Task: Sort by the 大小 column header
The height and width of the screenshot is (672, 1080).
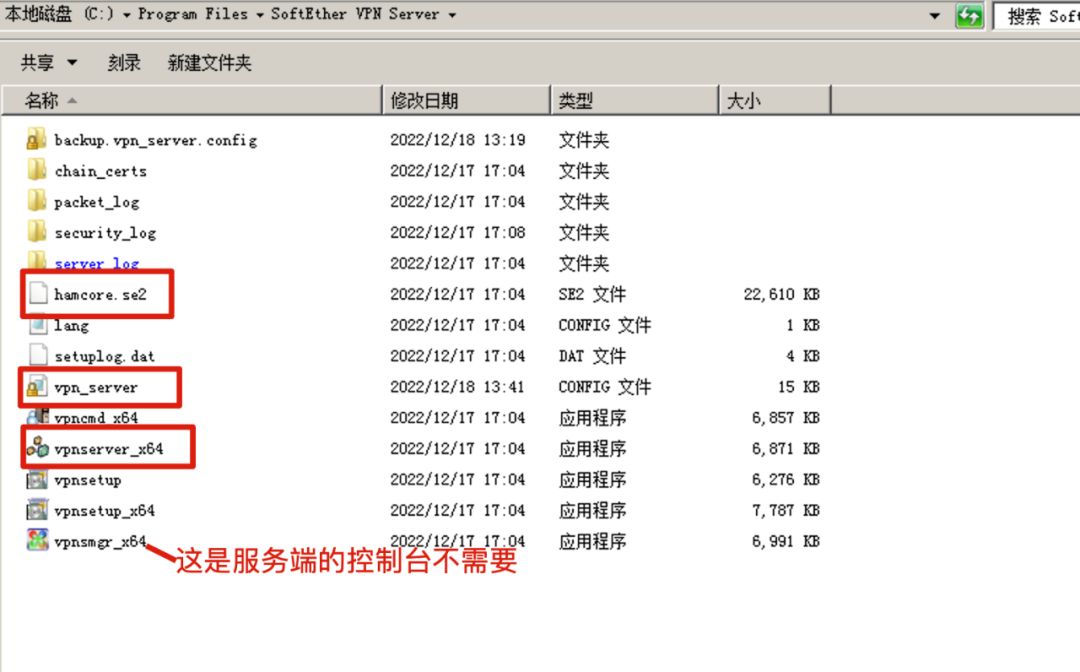Action: click(775, 101)
